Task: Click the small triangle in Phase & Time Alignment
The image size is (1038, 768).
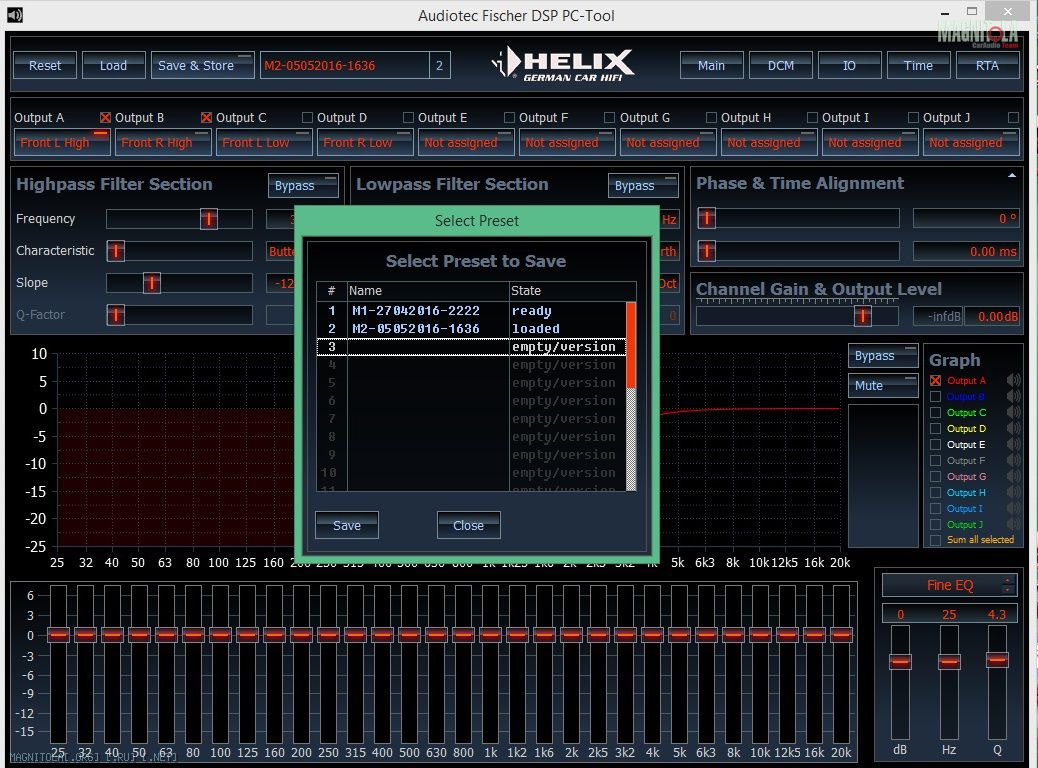Action: point(1012,175)
